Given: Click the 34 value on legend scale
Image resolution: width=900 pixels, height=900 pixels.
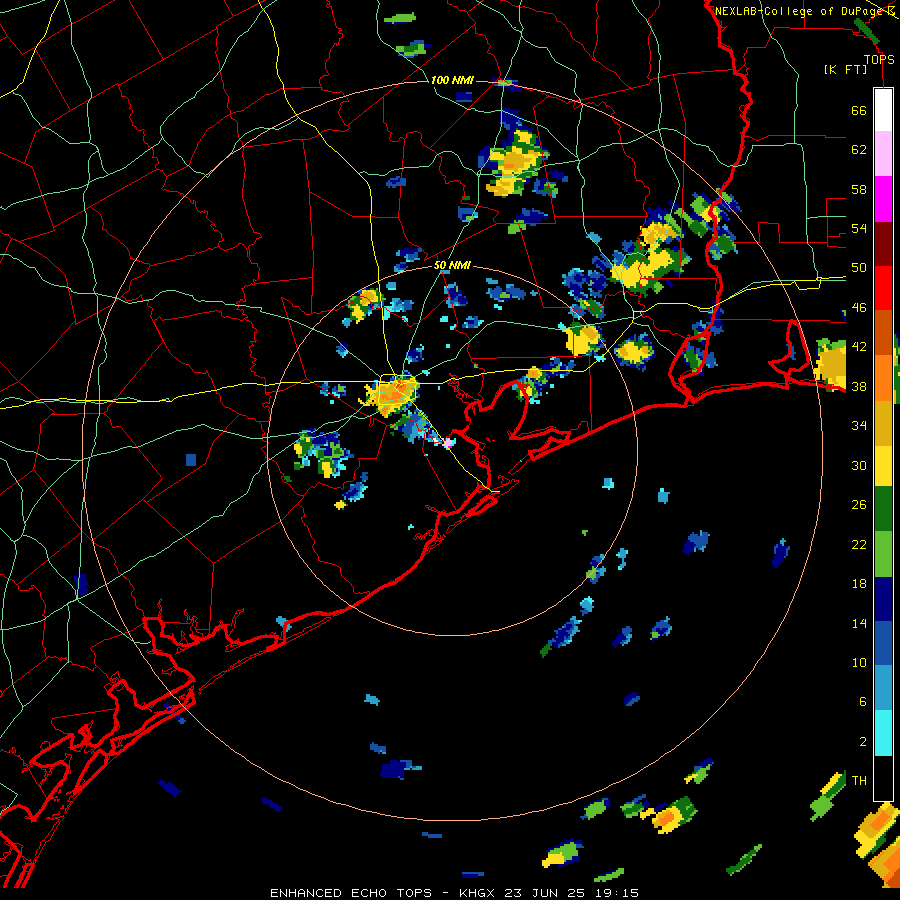Looking at the screenshot, I should click(859, 426).
